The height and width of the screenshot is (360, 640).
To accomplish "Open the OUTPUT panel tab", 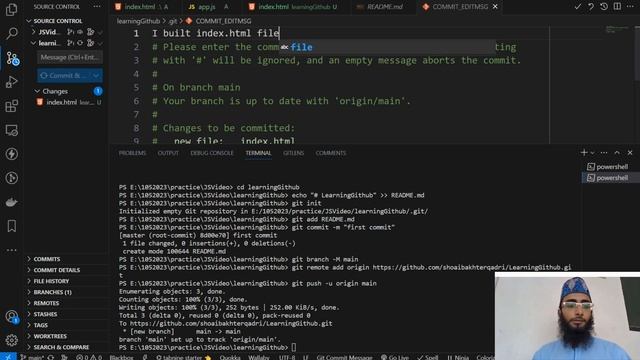I will click(168, 153).
